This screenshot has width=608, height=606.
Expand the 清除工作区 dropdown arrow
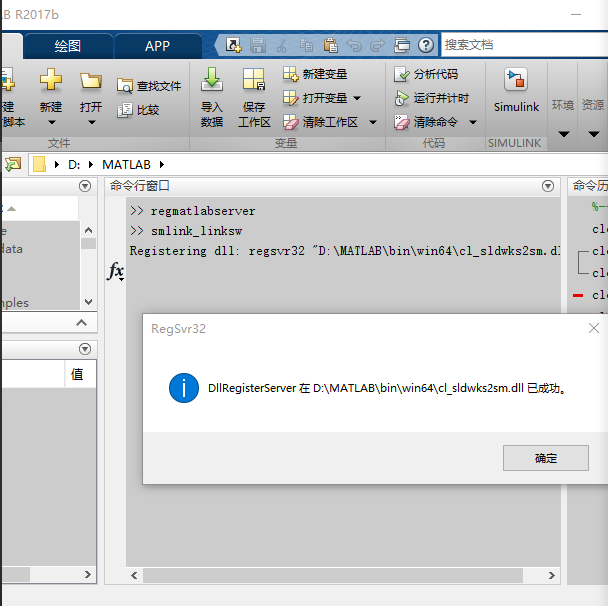tap(373, 123)
